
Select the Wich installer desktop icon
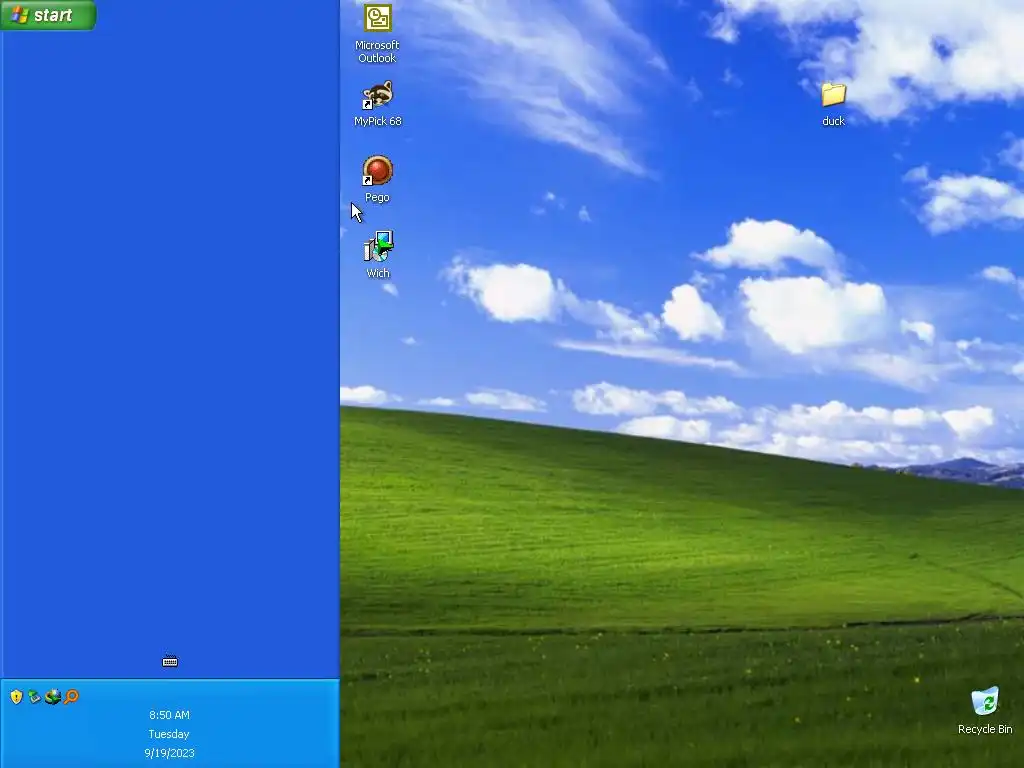click(378, 247)
